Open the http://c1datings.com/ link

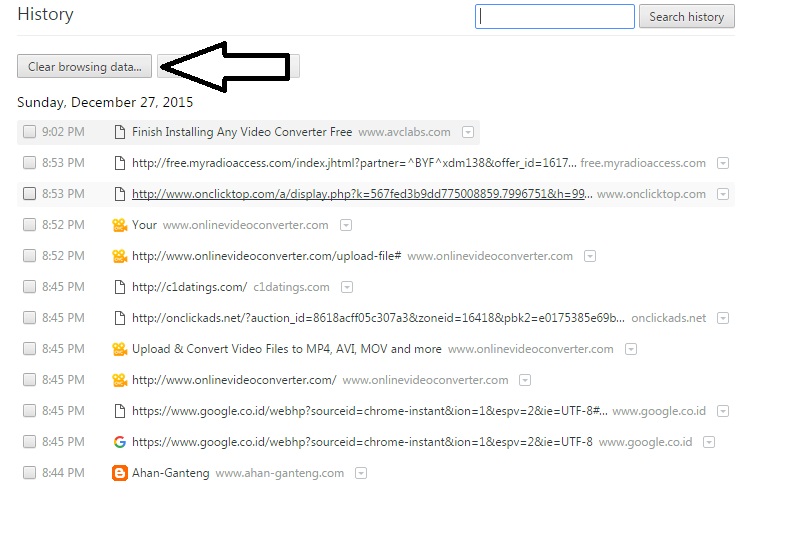190,287
